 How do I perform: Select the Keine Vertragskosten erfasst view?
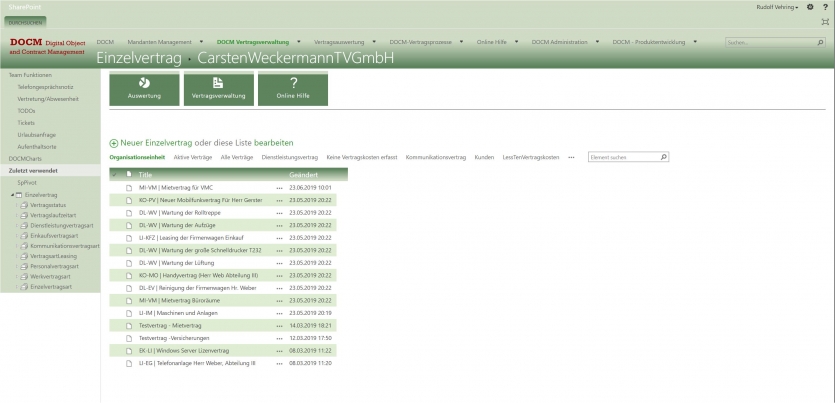pos(362,158)
